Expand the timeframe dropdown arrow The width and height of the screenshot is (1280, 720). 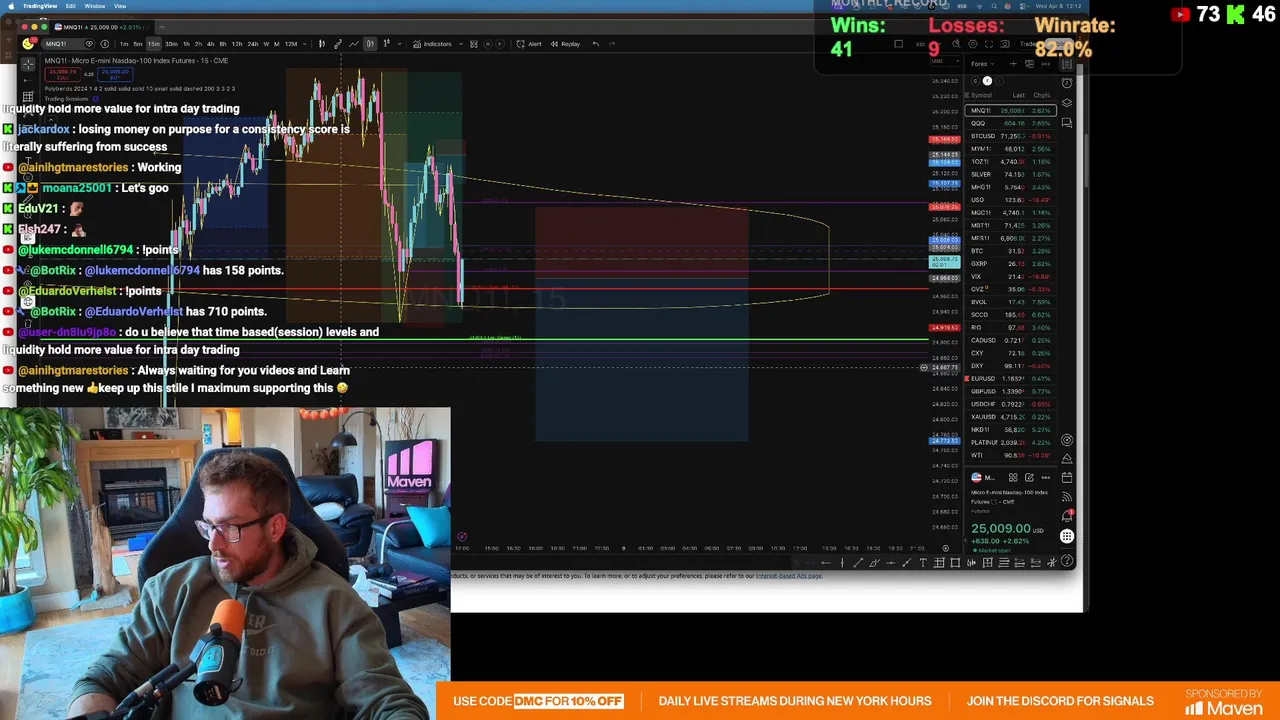[305, 44]
